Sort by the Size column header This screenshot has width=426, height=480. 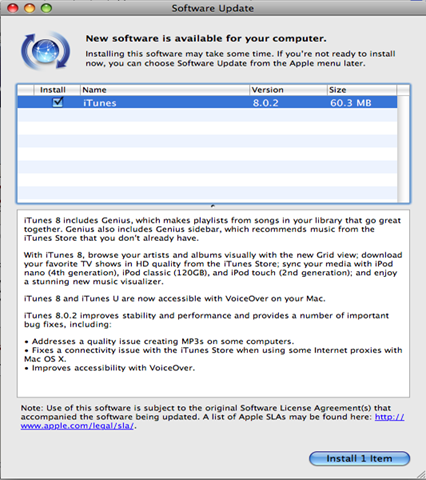362,90
